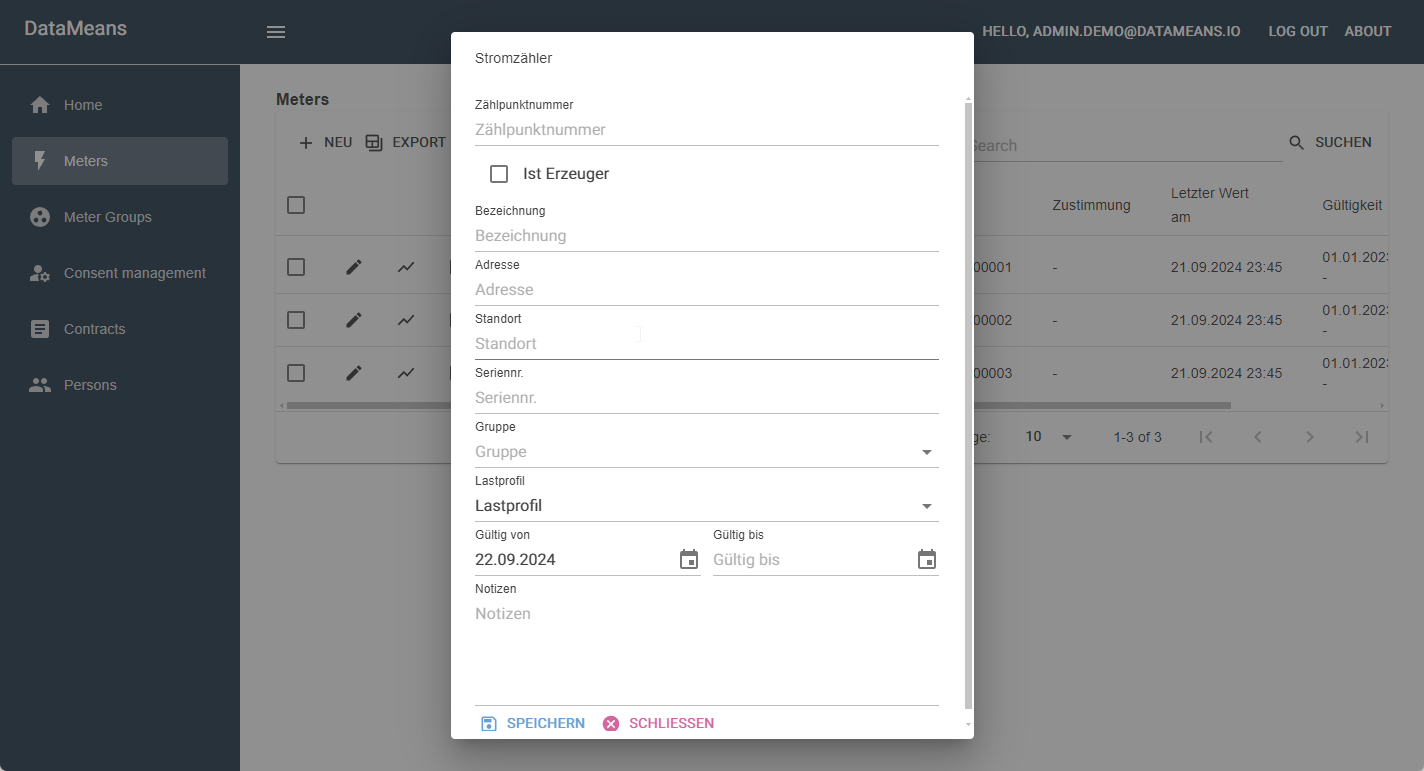
Task: Open calendar picker for Gültig von
Action: pos(689,560)
